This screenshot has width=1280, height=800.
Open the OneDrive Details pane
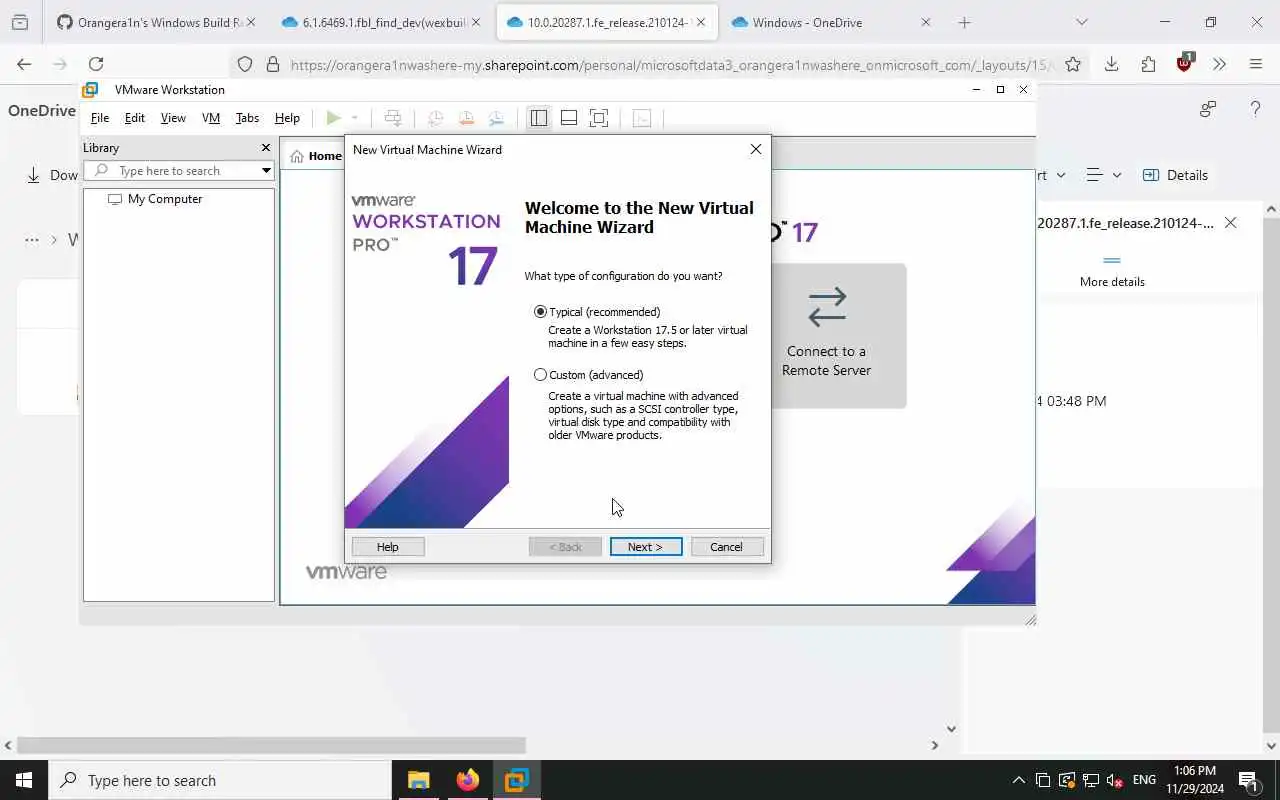(x=1175, y=175)
